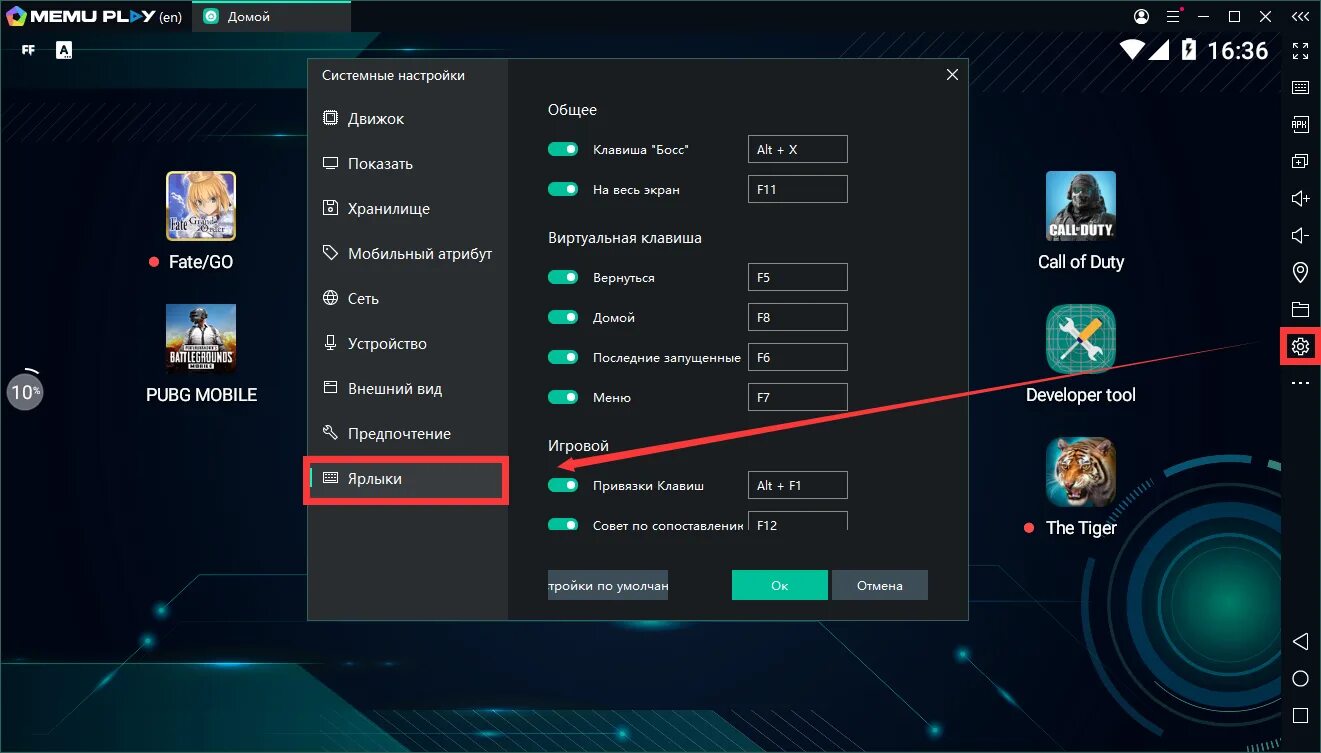Open virtual GPS location tool
This screenshot has height=753, width=1321.
[x=1300, y=271]
